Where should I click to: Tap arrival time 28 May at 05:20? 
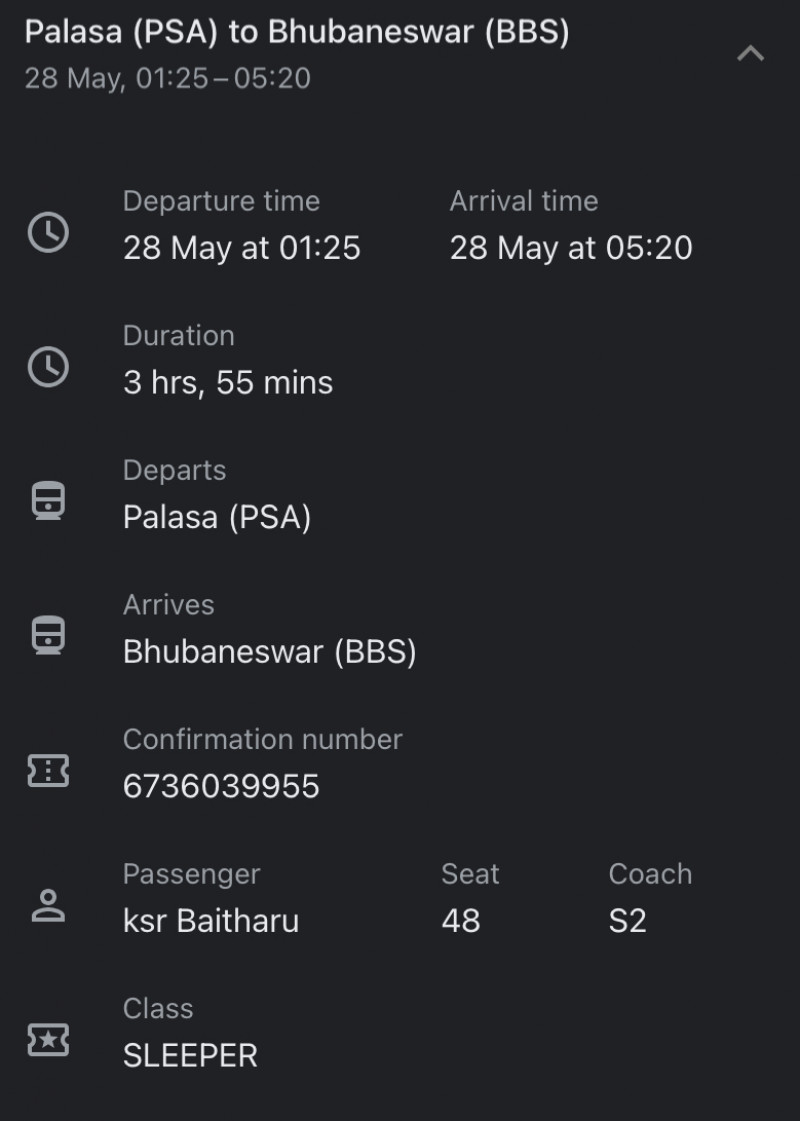570,248
